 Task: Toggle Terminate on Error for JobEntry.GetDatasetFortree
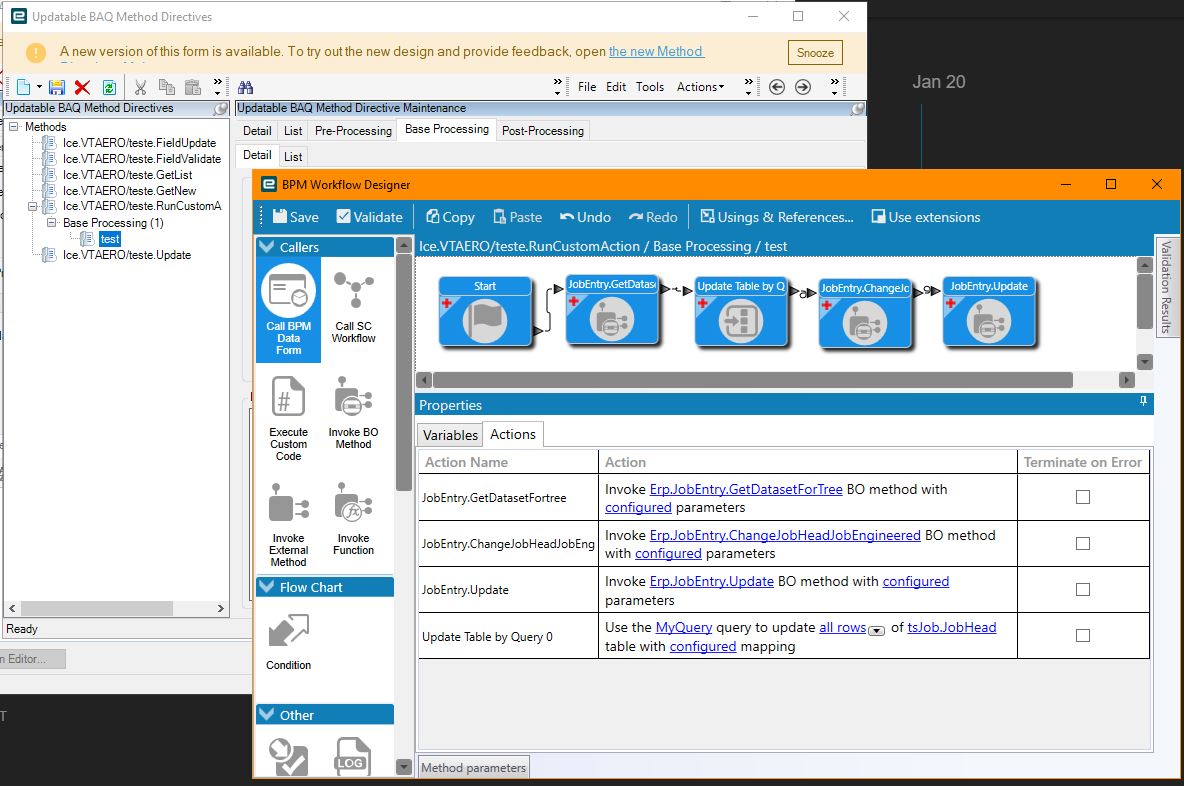pyautogui.click(x=1083, y=497)
